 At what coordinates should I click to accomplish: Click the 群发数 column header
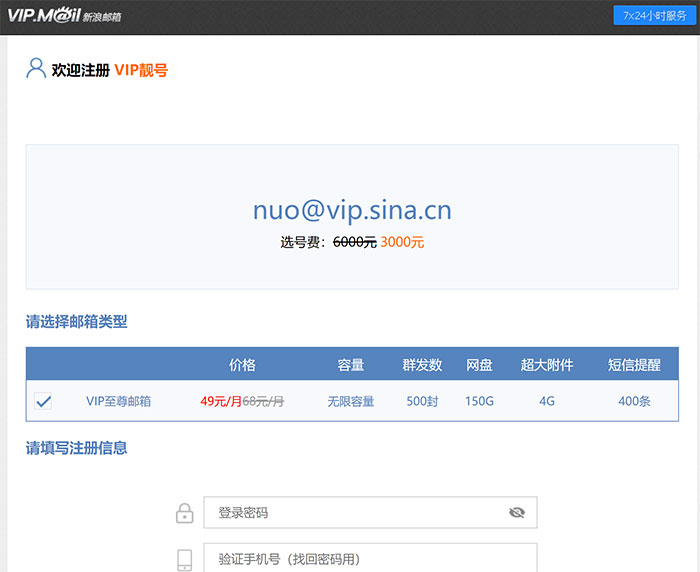(422, 365)
